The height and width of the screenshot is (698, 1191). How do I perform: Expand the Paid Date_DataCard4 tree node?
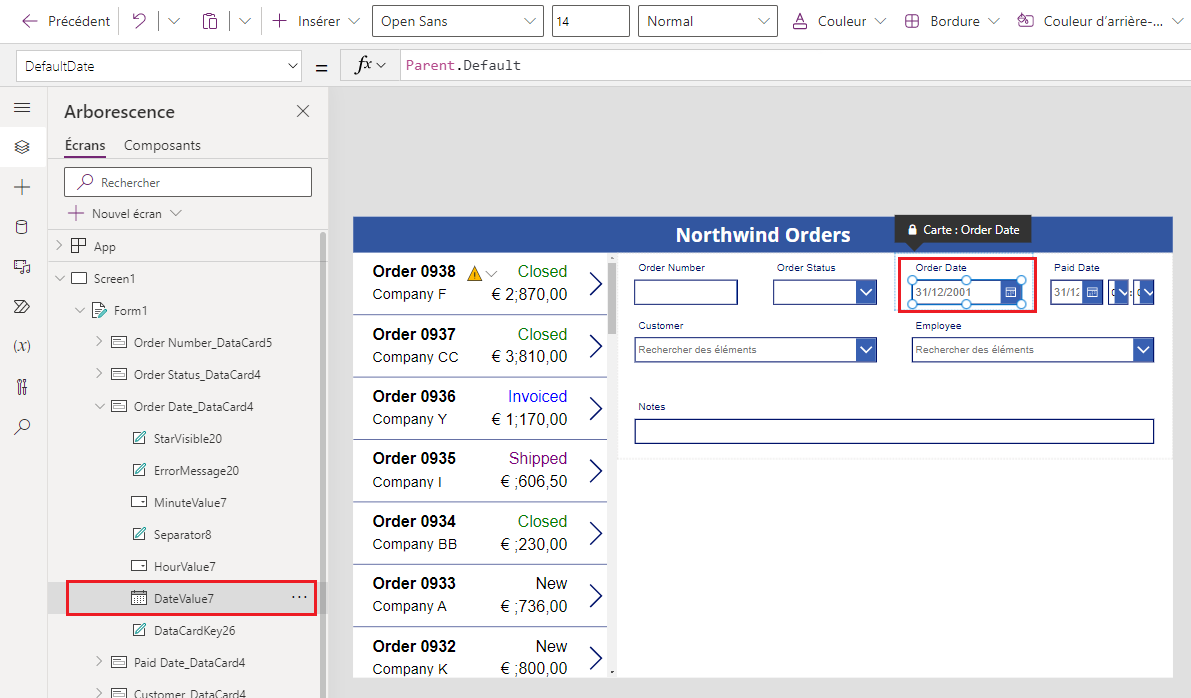point(100,662)
